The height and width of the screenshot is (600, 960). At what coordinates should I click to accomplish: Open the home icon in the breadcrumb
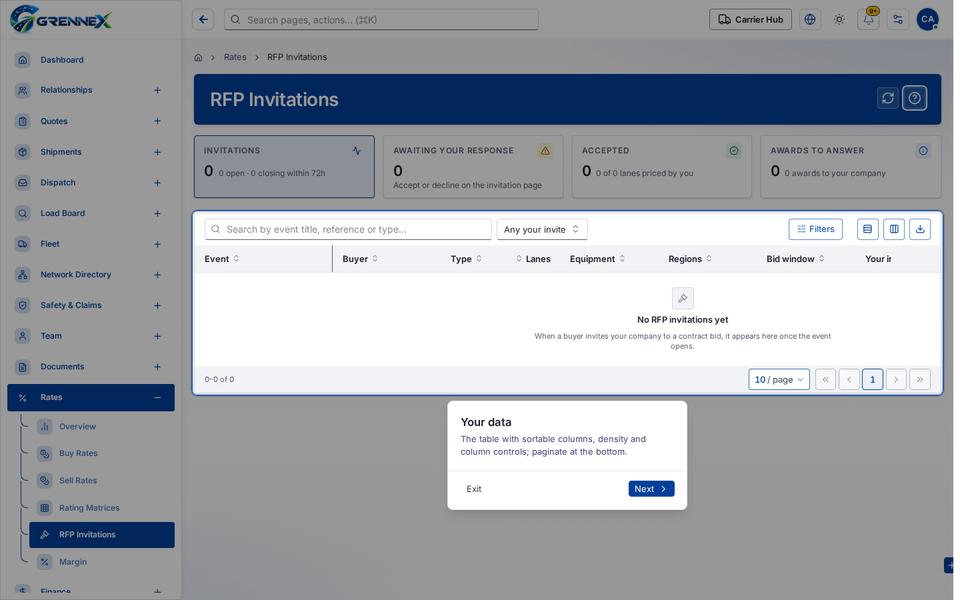point(198,58)
